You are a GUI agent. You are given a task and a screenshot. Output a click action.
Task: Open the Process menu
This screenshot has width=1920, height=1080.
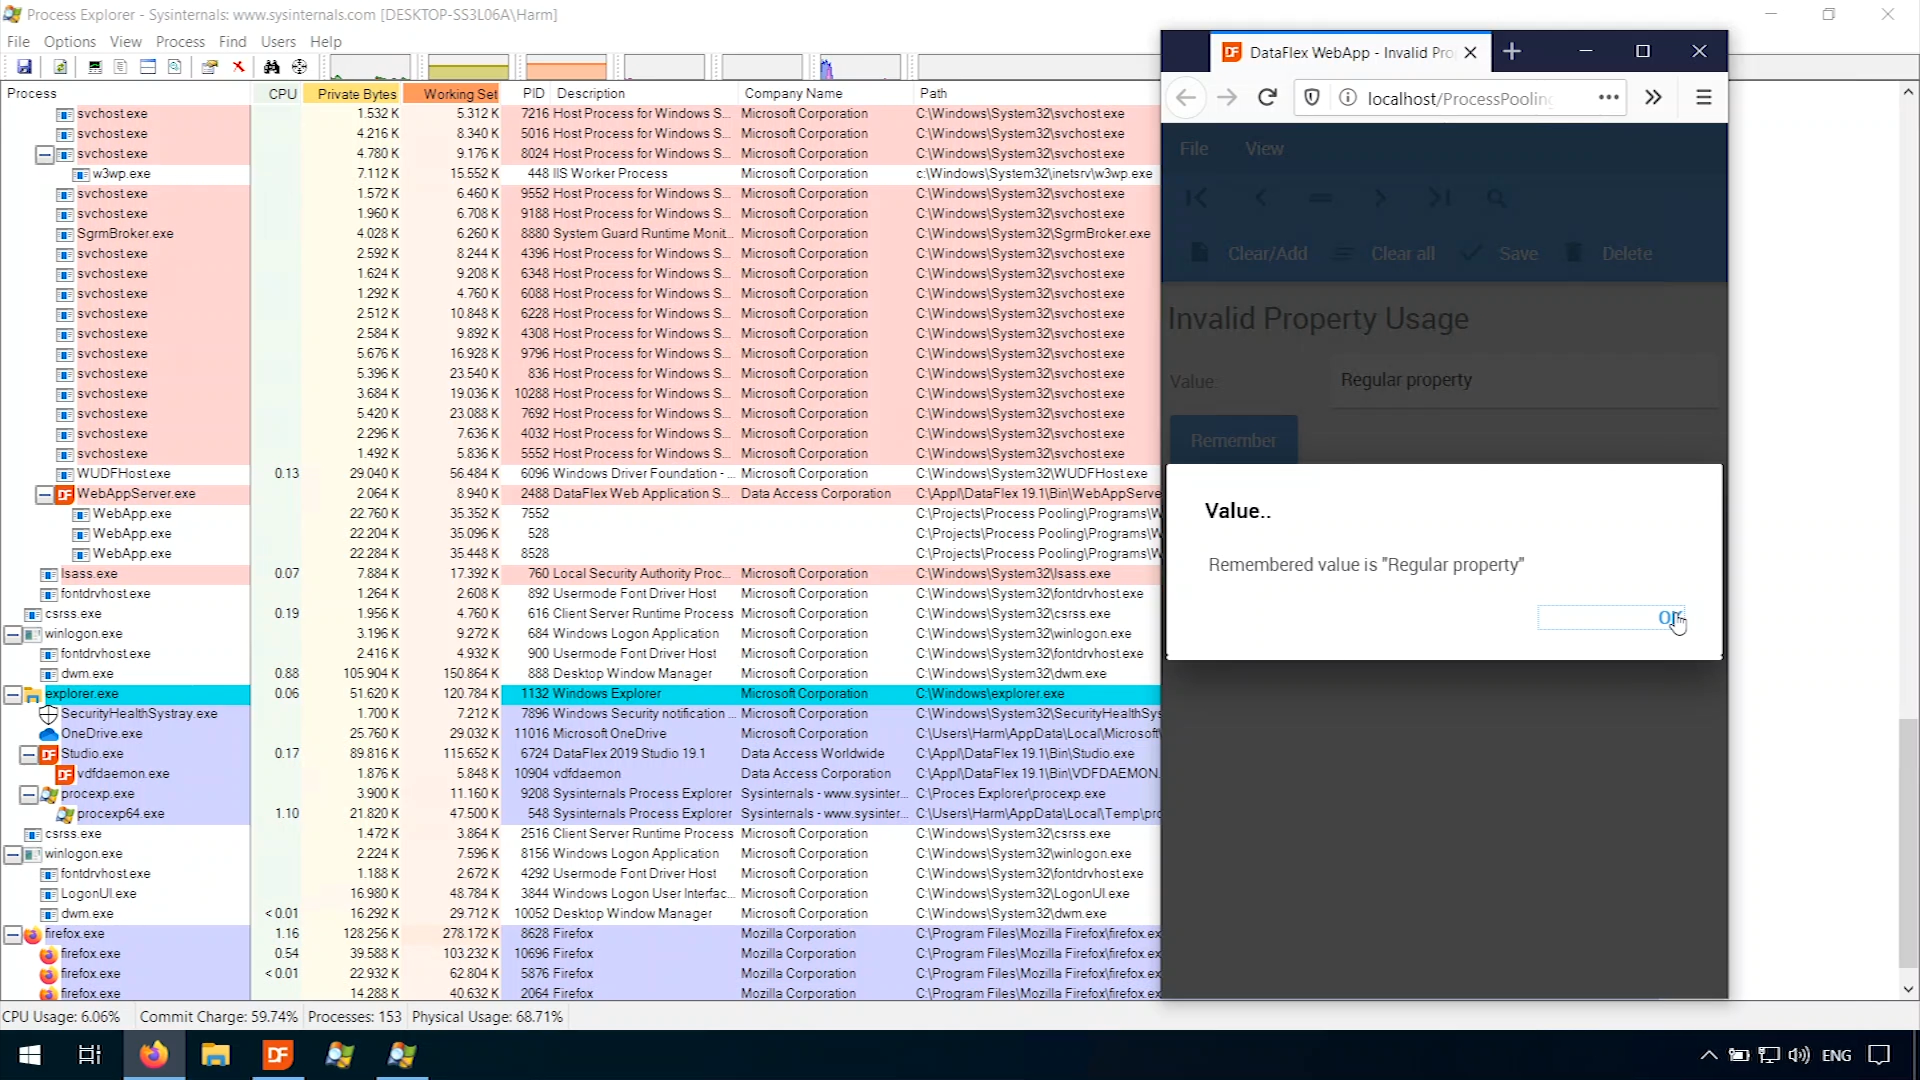click(x=180, y=41)
